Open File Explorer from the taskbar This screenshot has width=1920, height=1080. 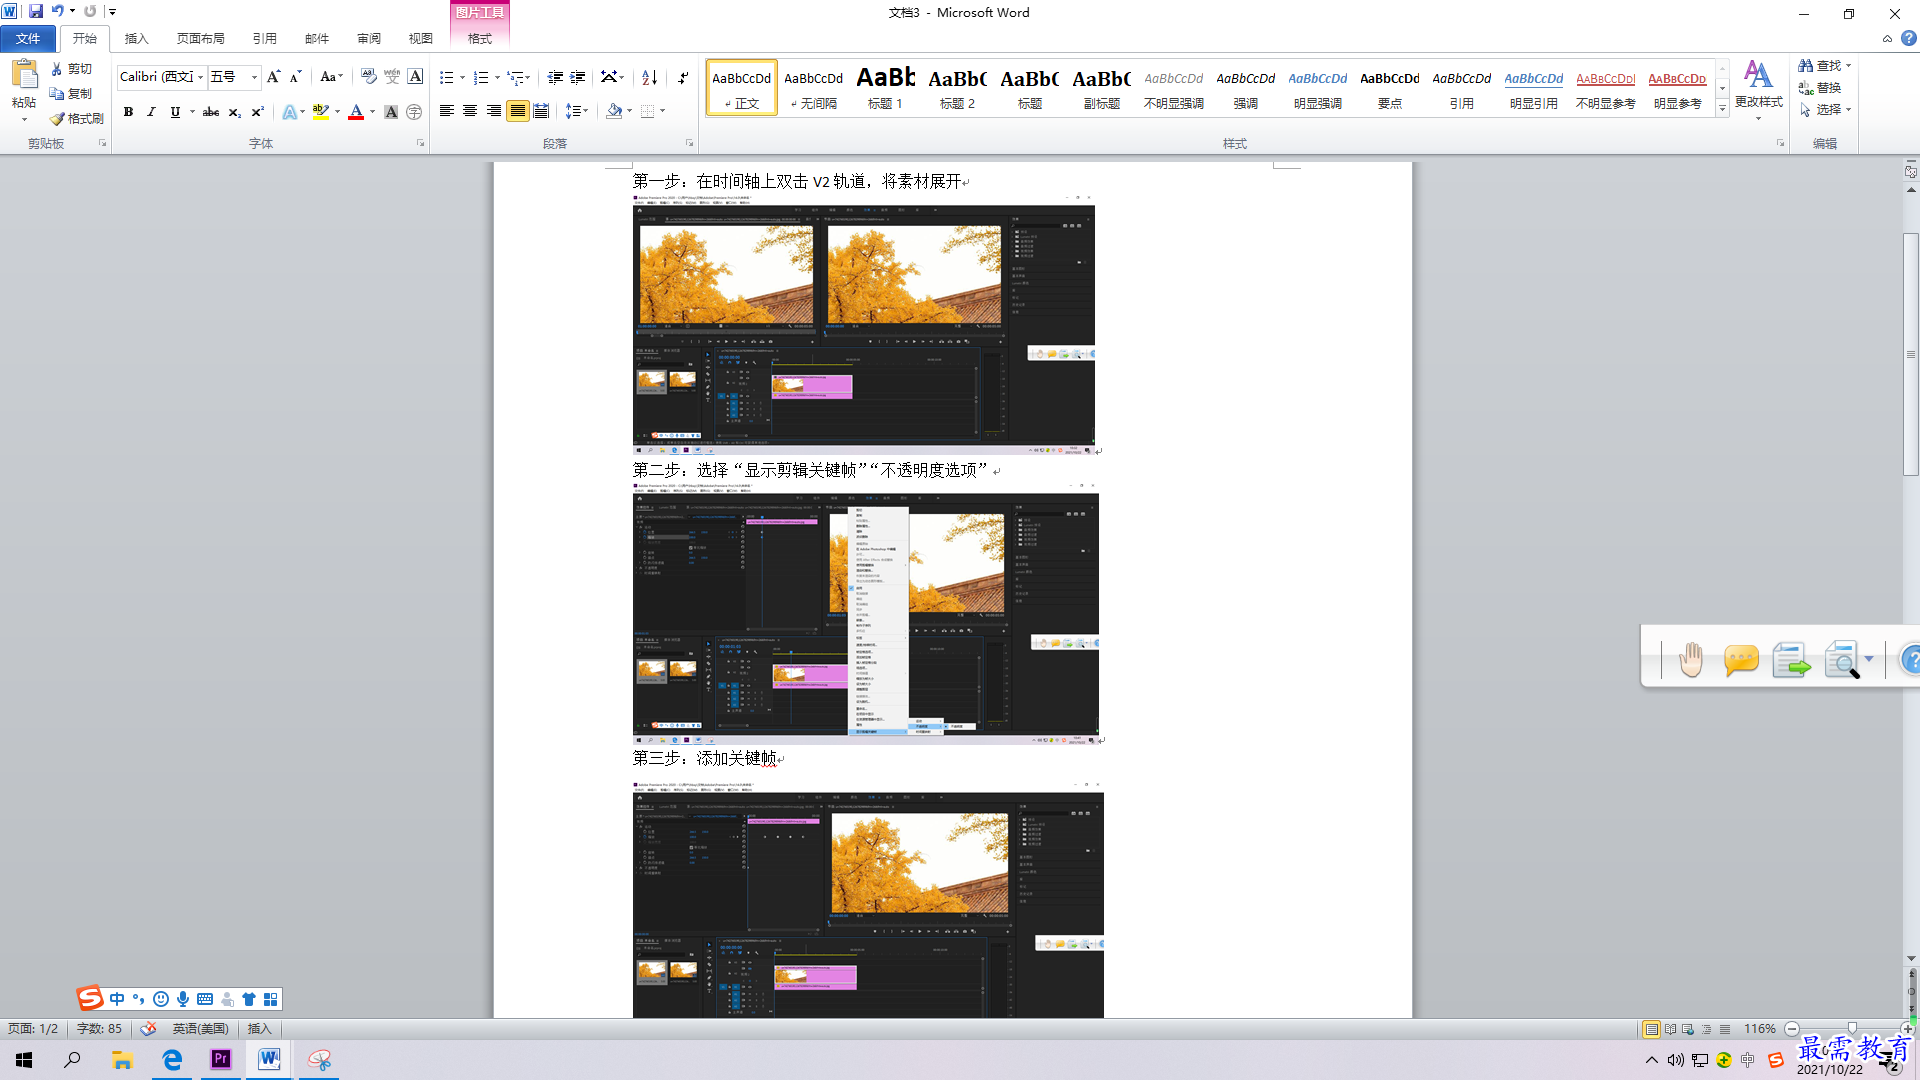point(122,1059)
